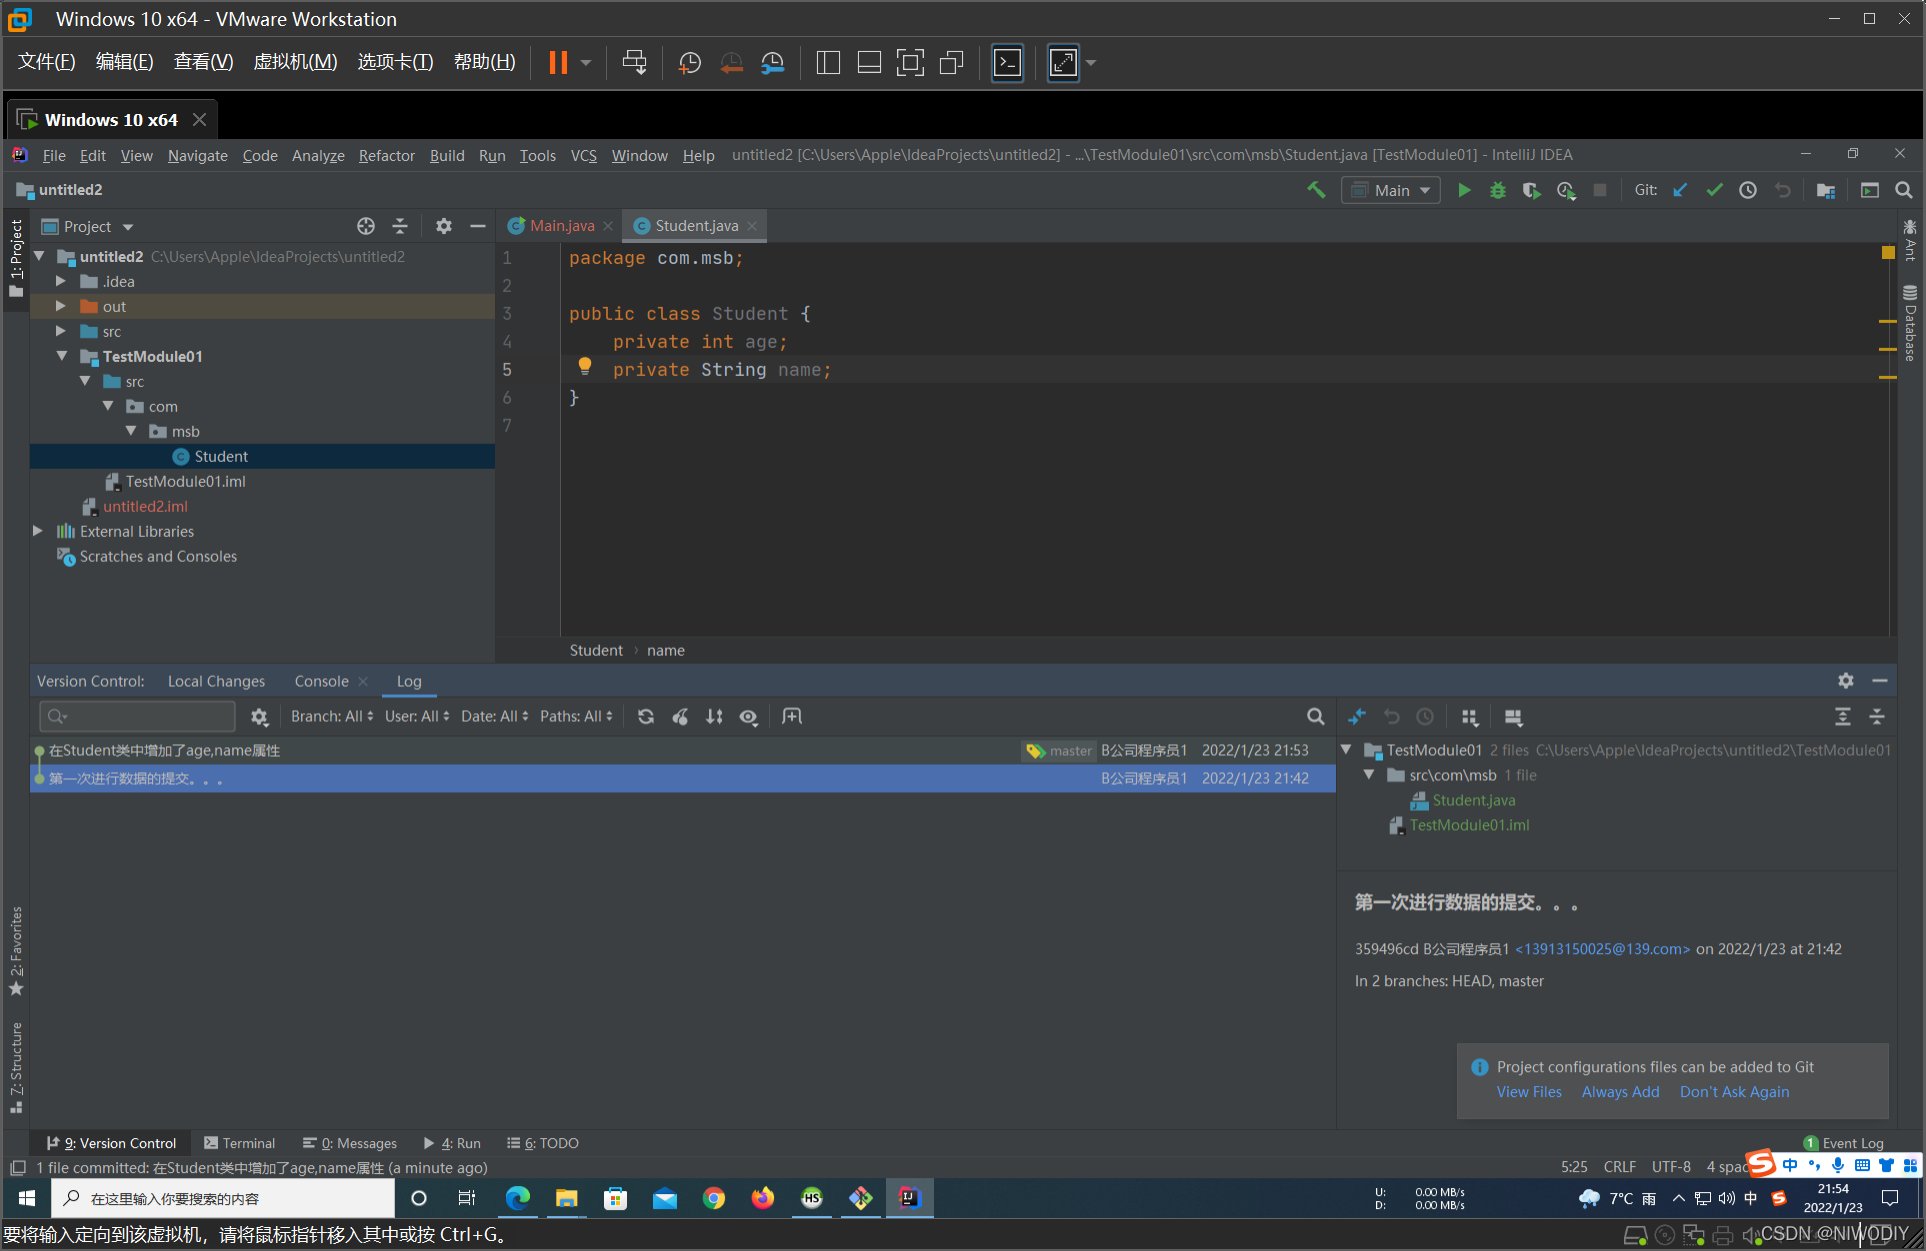This screenshot has height=1251, width=1926.
Task: Take VM snapshot icon in VMware toolbar
Action: coord(690,63)
